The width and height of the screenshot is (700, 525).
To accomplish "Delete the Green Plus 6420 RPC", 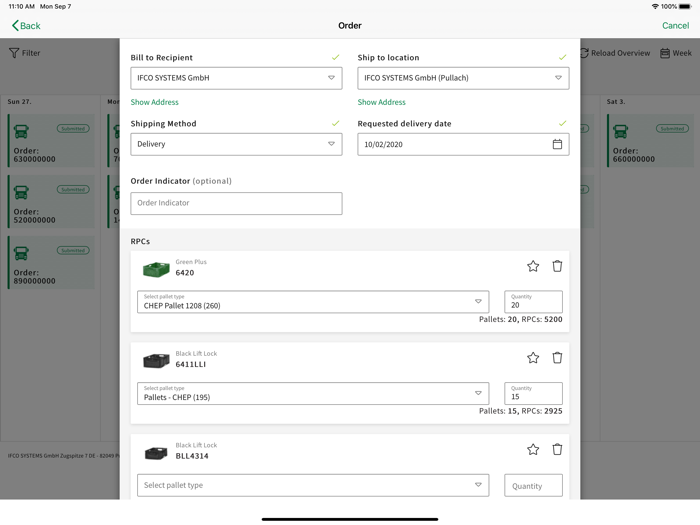I will tap(557, 267).
